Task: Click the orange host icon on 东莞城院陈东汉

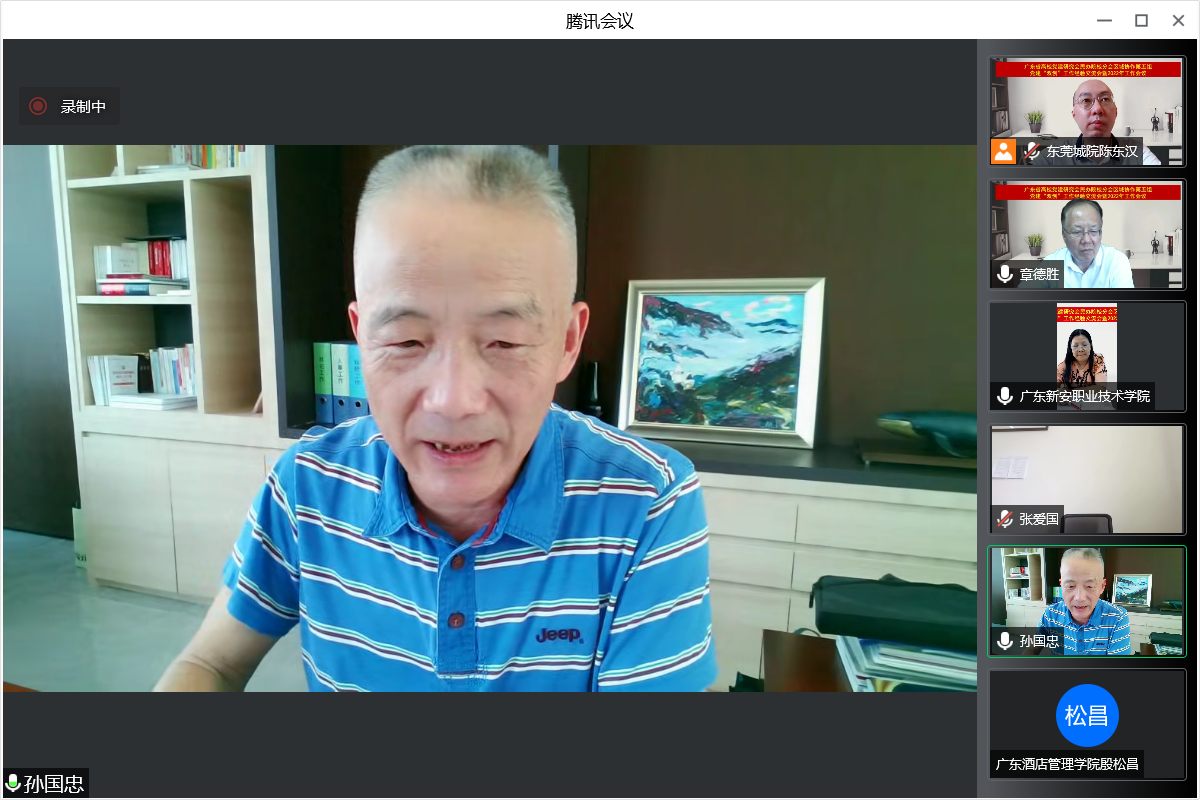Action: point(1004,152)
